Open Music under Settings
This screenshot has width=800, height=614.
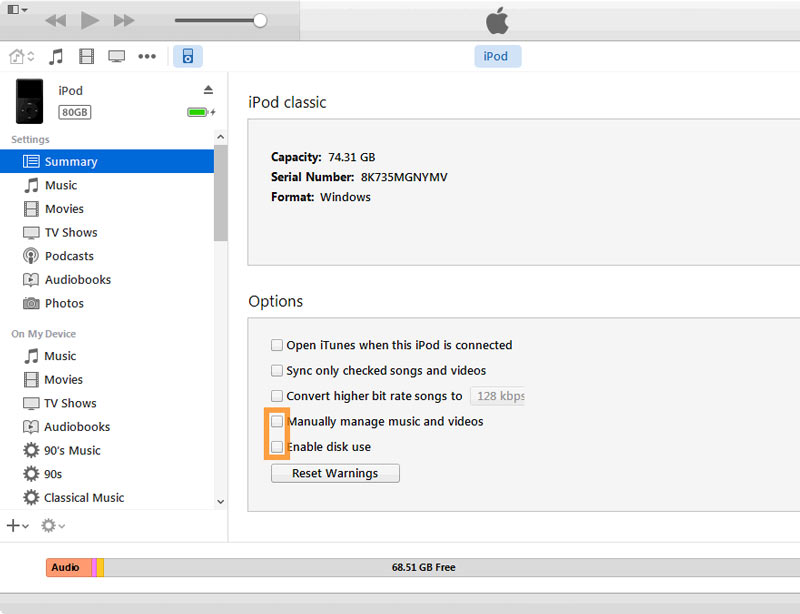(x=107, y=185)
